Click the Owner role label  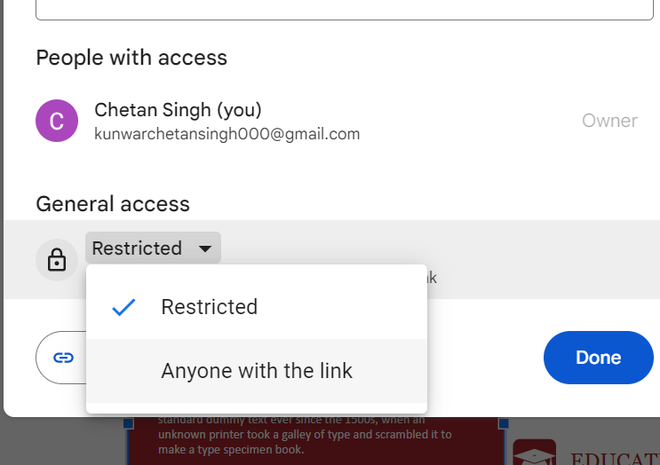pyautogui.click(x=609, y=121)
